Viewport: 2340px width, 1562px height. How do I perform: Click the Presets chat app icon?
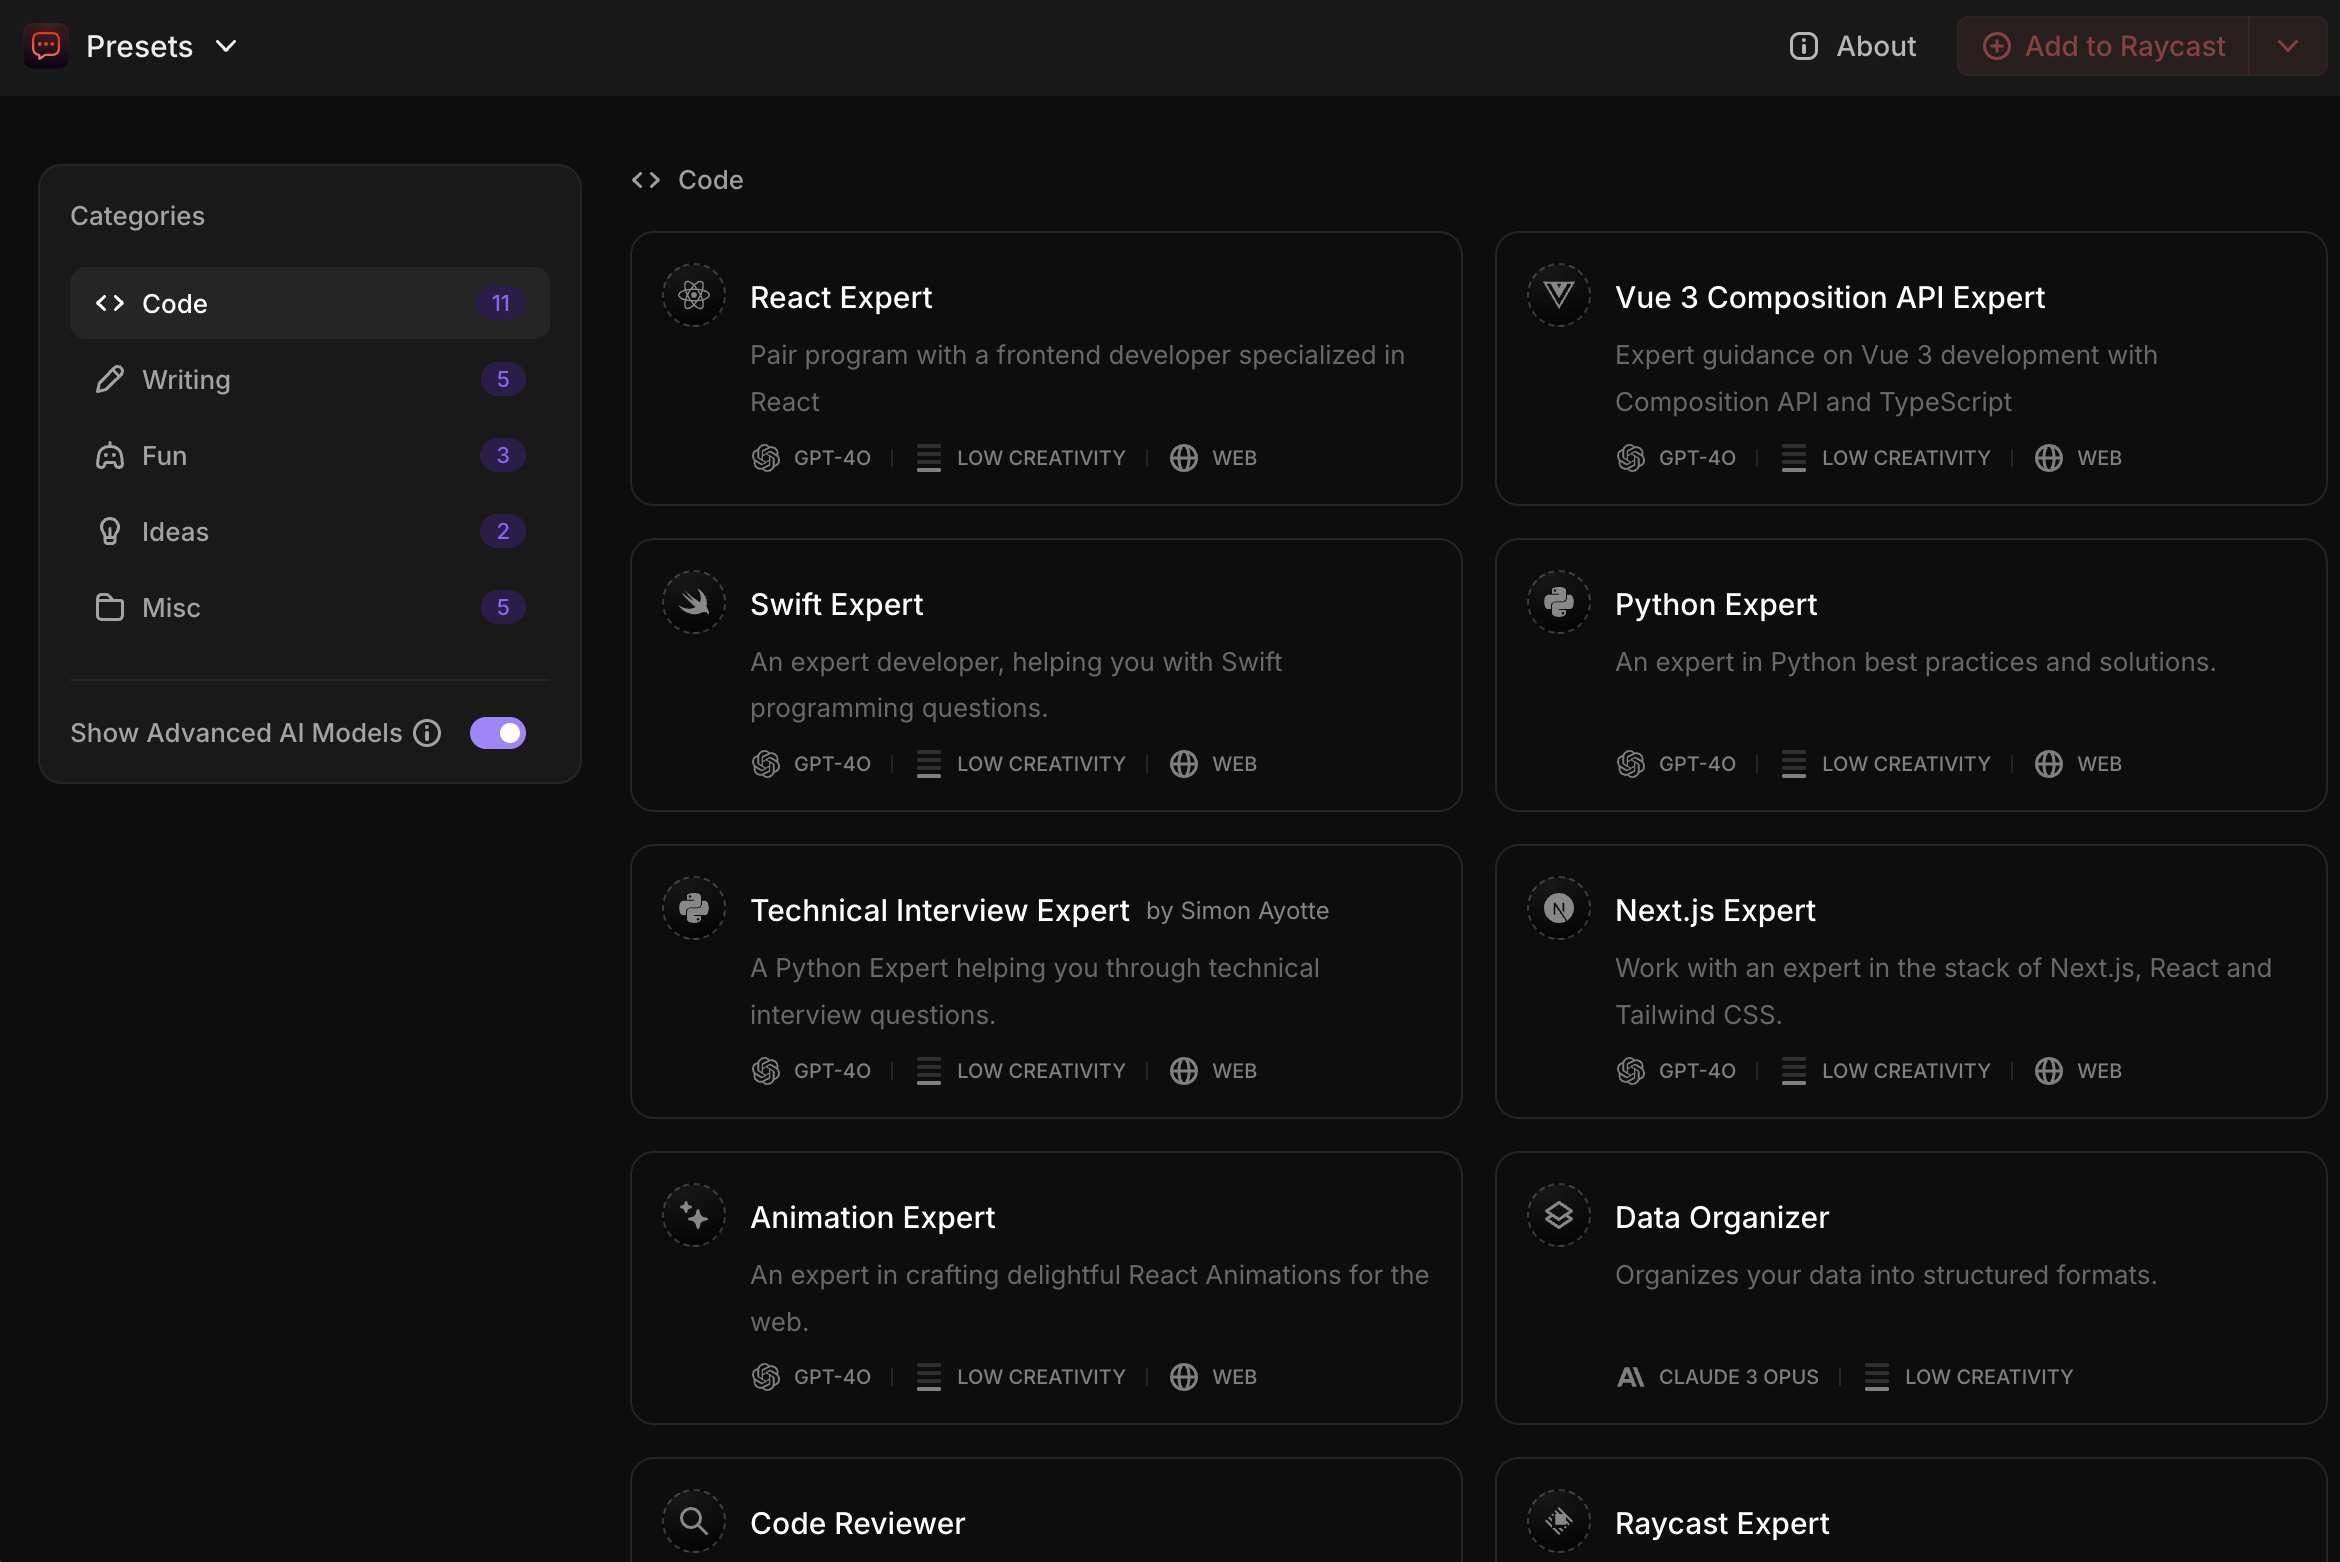point(46,46)
